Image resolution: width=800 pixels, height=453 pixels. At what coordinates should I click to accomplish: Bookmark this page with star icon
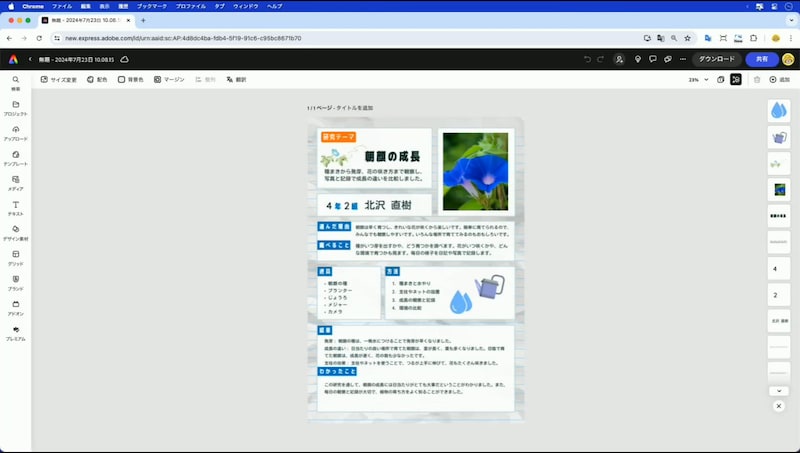687,38
